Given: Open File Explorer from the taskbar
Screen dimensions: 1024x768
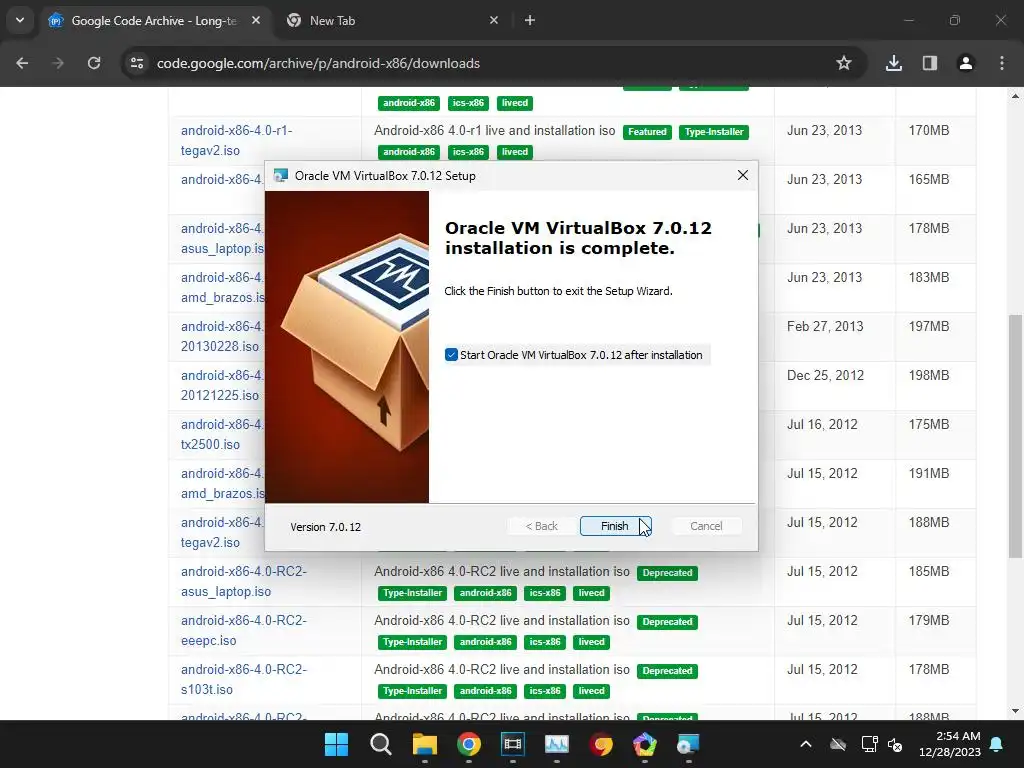Looking at the screenshot, I should pos(424,744).
